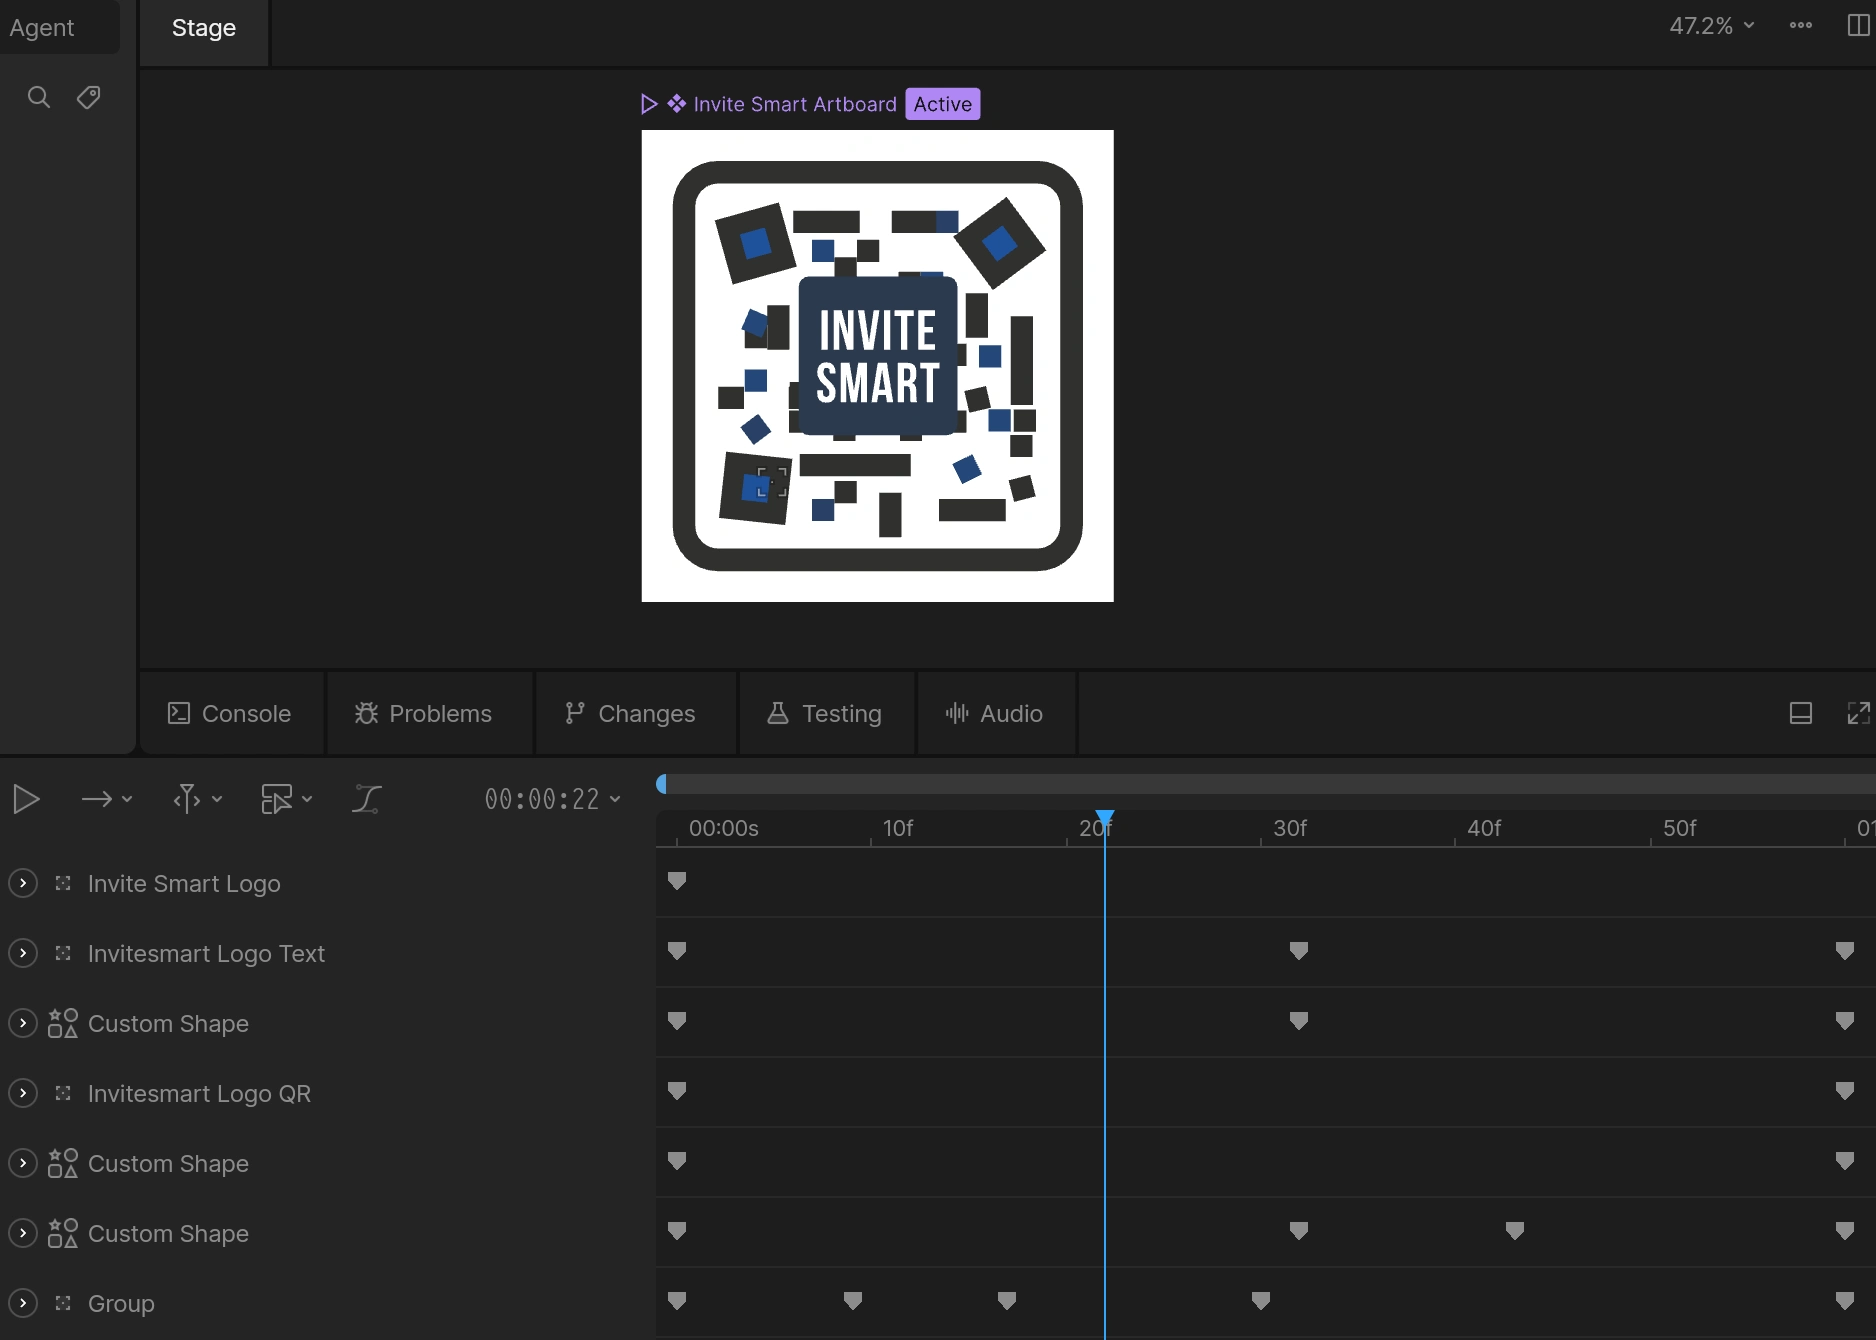Click the 30f mark on timeline ruler
Screen dimensions: 1876x1340
point(1290,828)
